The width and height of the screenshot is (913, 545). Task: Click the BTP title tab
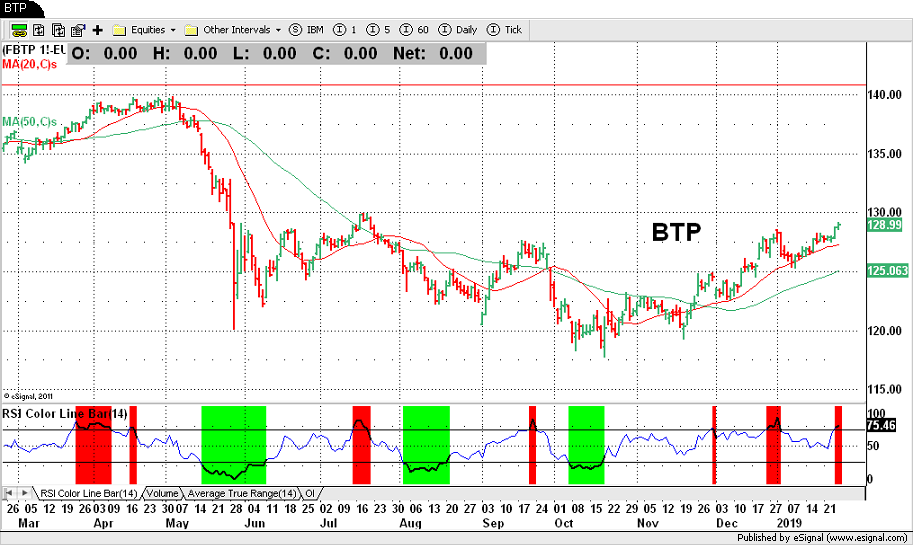pos(17,8)
